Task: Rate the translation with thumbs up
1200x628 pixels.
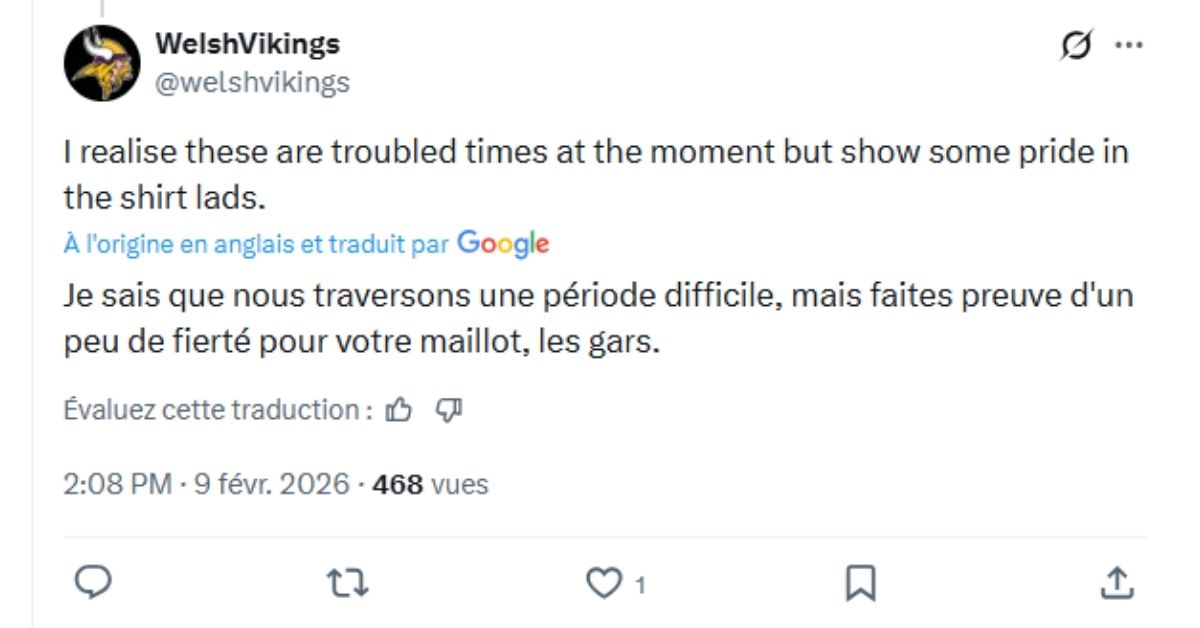Action: click(x=399, y=409)
